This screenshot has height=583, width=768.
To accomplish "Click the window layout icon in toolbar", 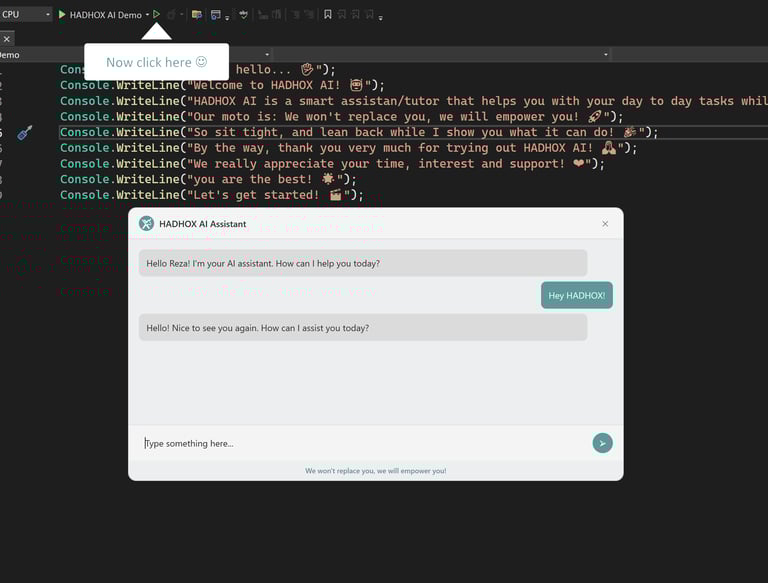I will pyautogui.click(x=216, y=15).
